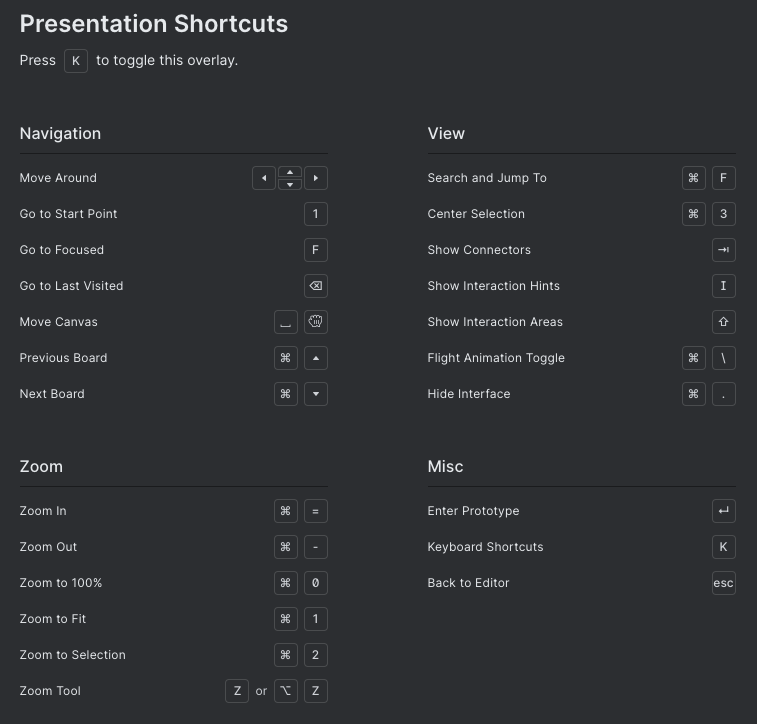757x724 pixels.
Task: Click the left arrow key icon for Move Around
Action: pos(264,178)
